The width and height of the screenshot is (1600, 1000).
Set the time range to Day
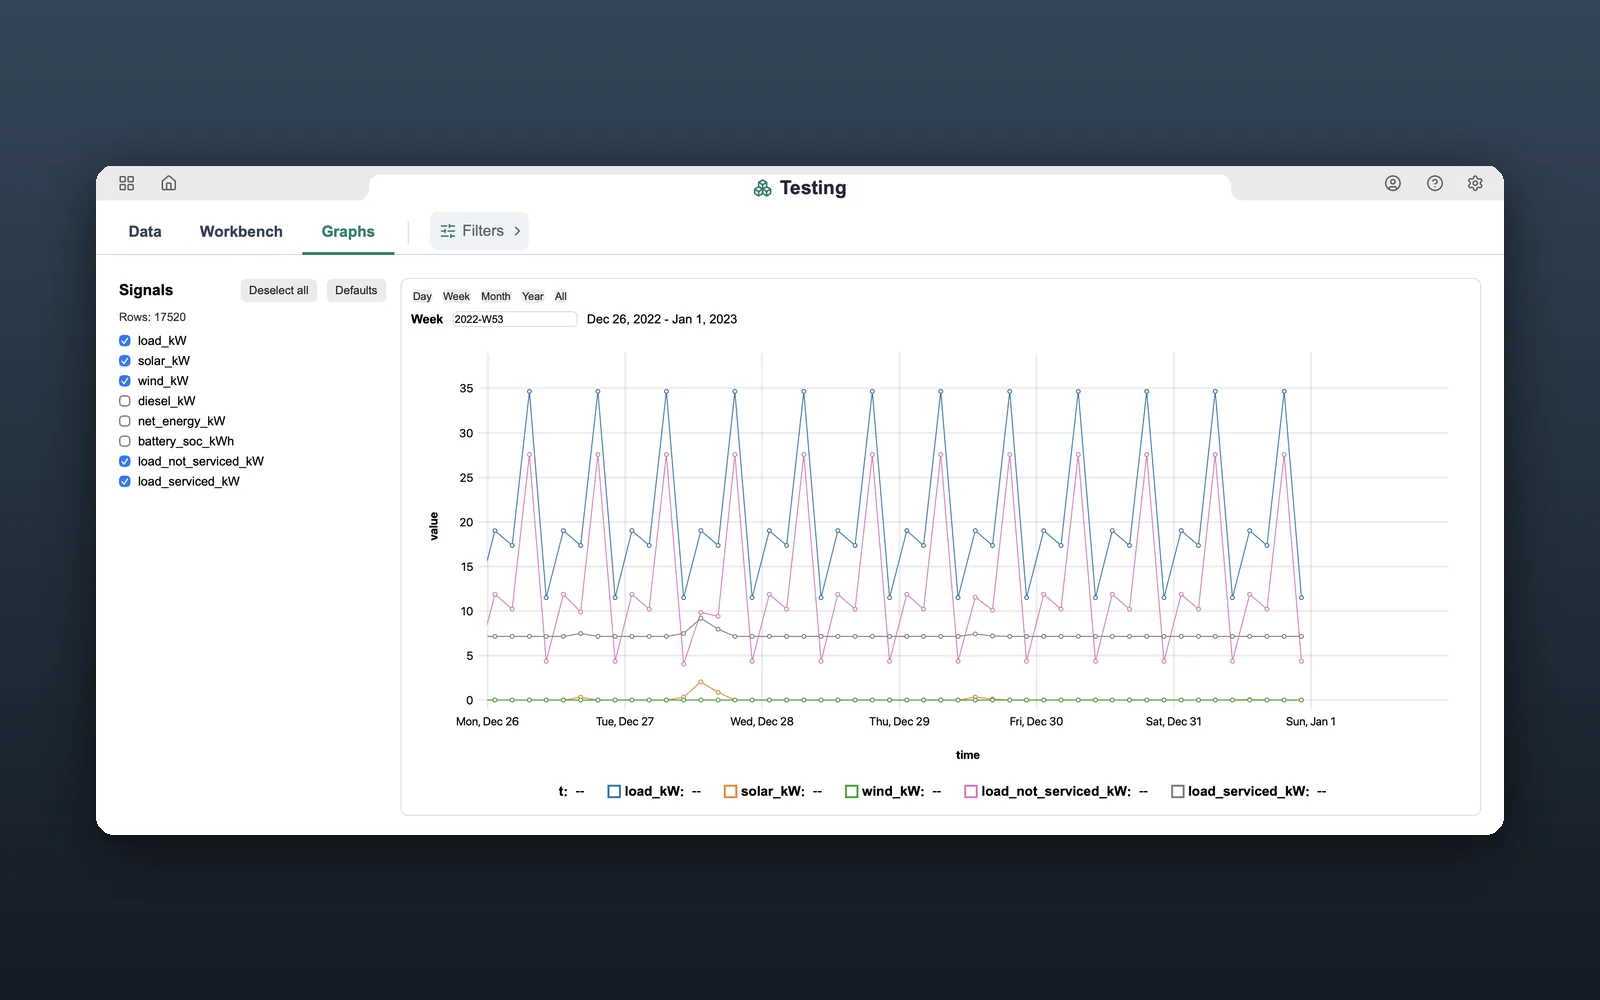point(422,296)
